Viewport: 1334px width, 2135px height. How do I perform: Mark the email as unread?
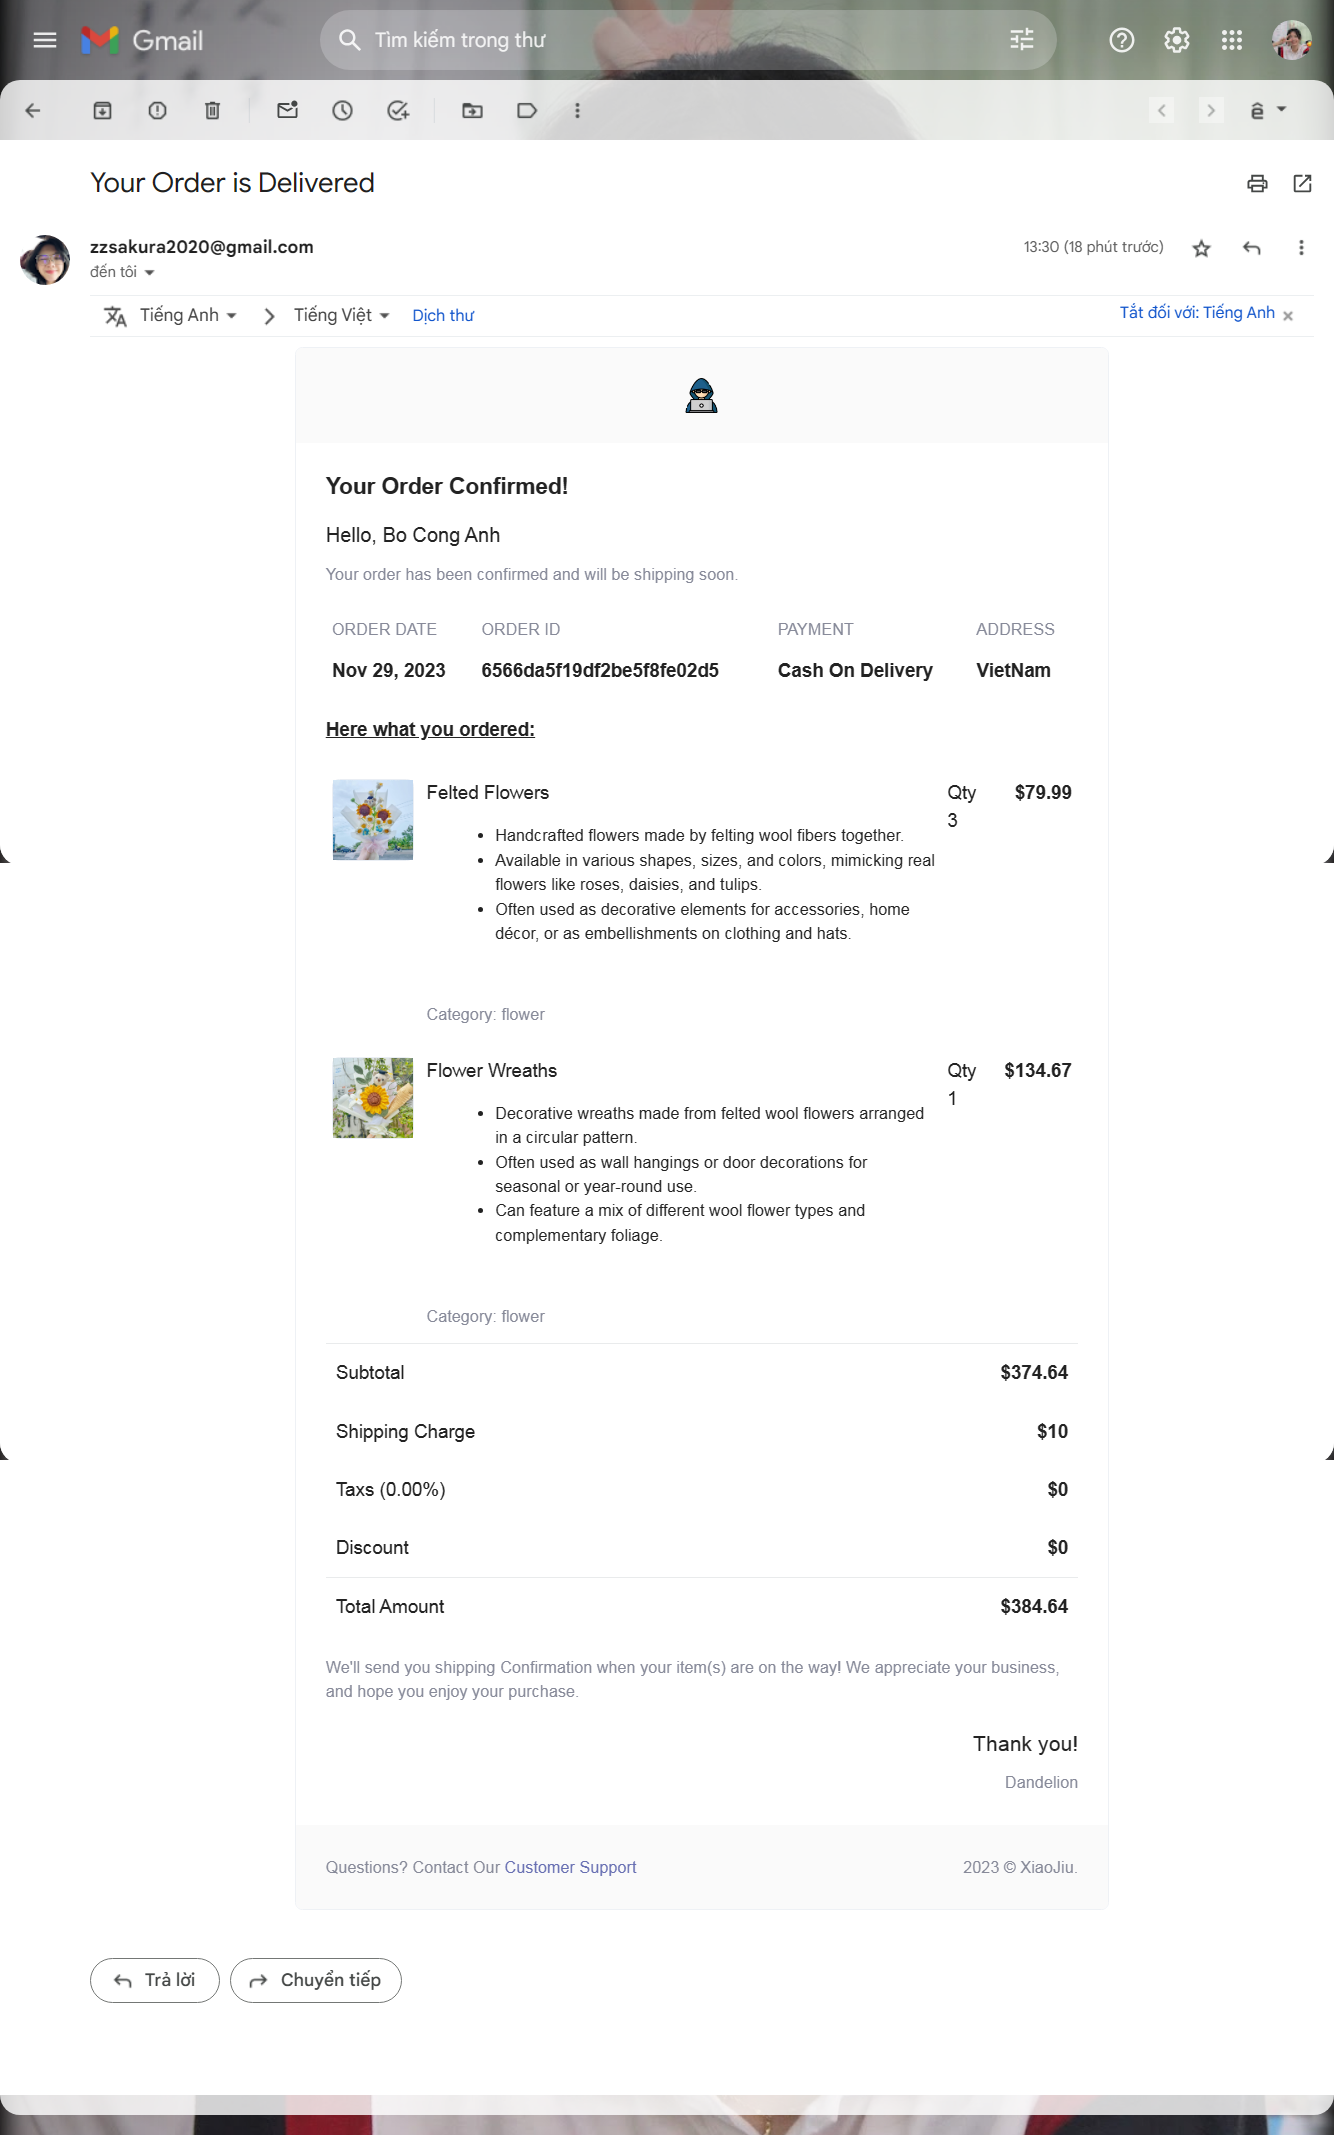coord(288,111)
